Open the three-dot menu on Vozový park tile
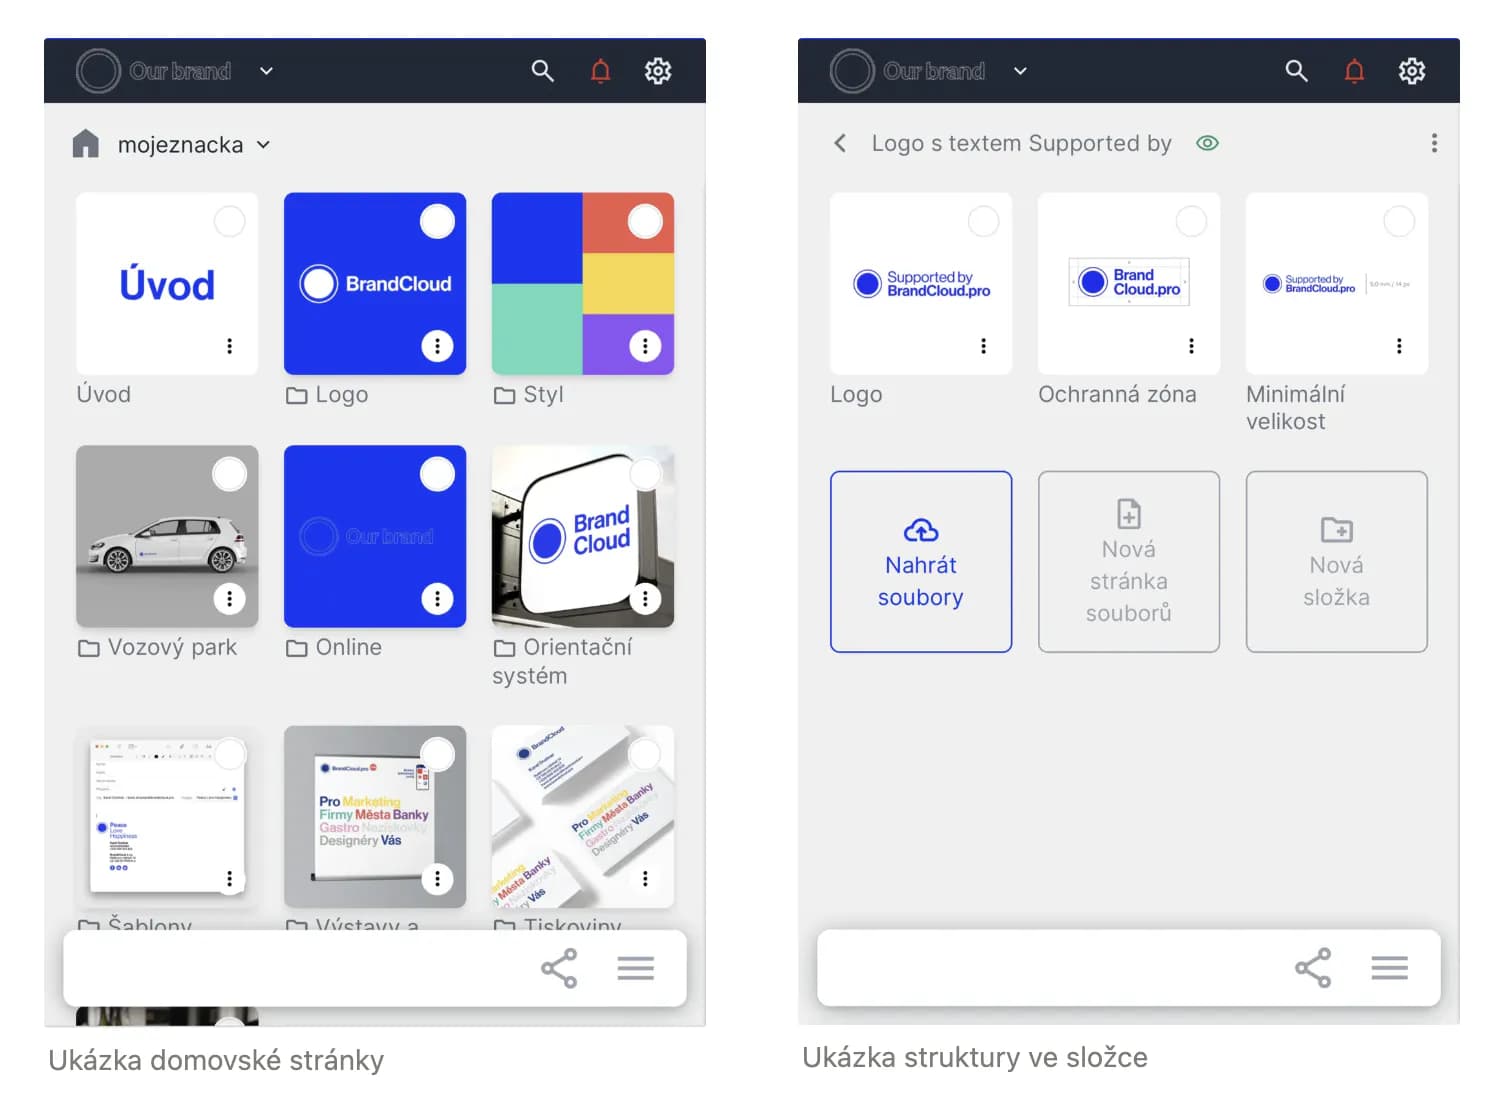The width and height of the screenshot is (1504, 1100). [x=229, y=598]
